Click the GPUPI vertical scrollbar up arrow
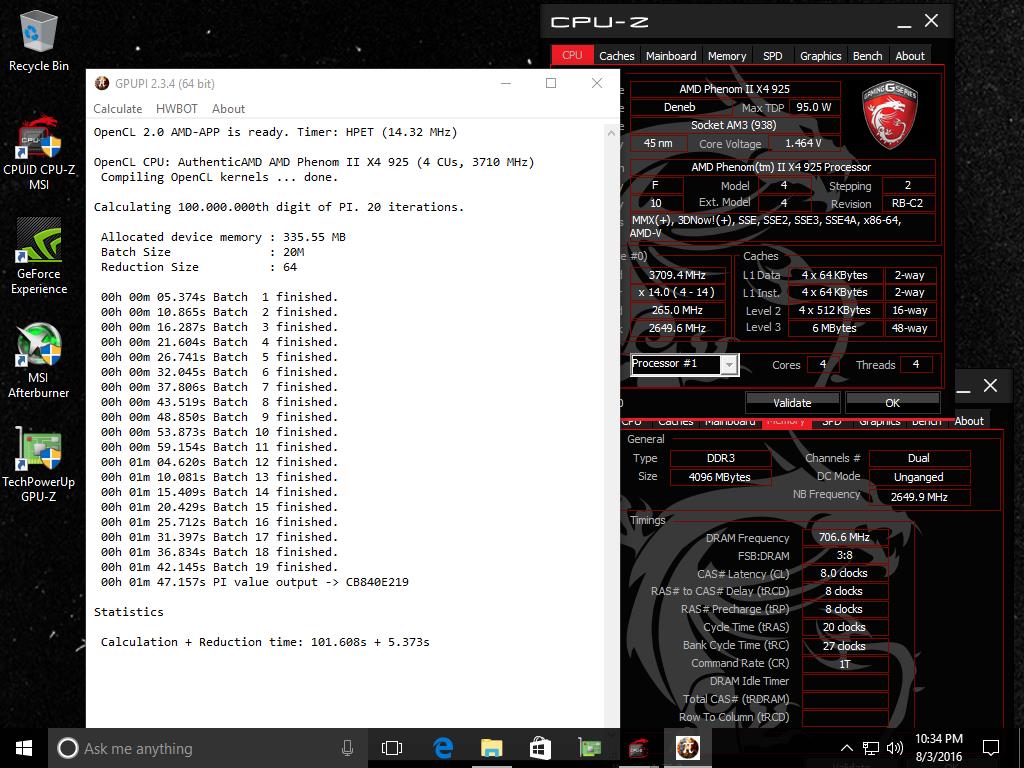This screenshot has width=1024, height=768. pyautogui.click(x=611, y=133)
